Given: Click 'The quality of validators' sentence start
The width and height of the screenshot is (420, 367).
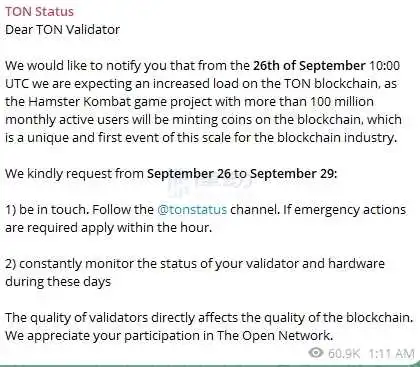Looking at the screenshot, I should [x=76, y=318].
